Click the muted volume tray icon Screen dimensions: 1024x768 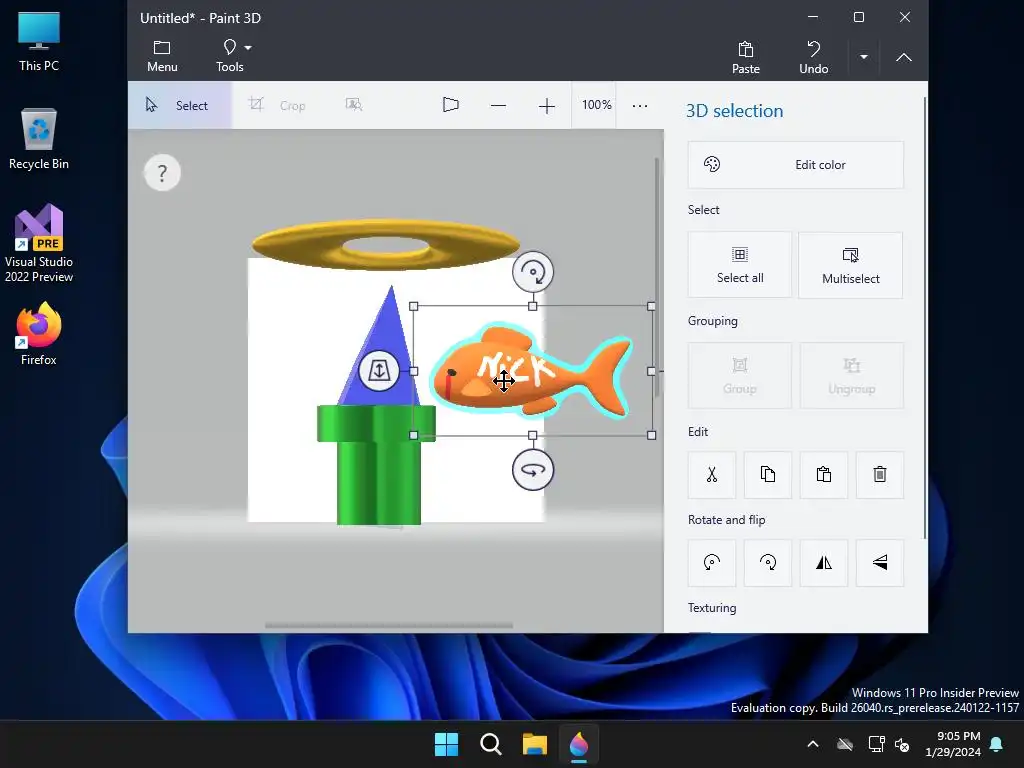903,744
